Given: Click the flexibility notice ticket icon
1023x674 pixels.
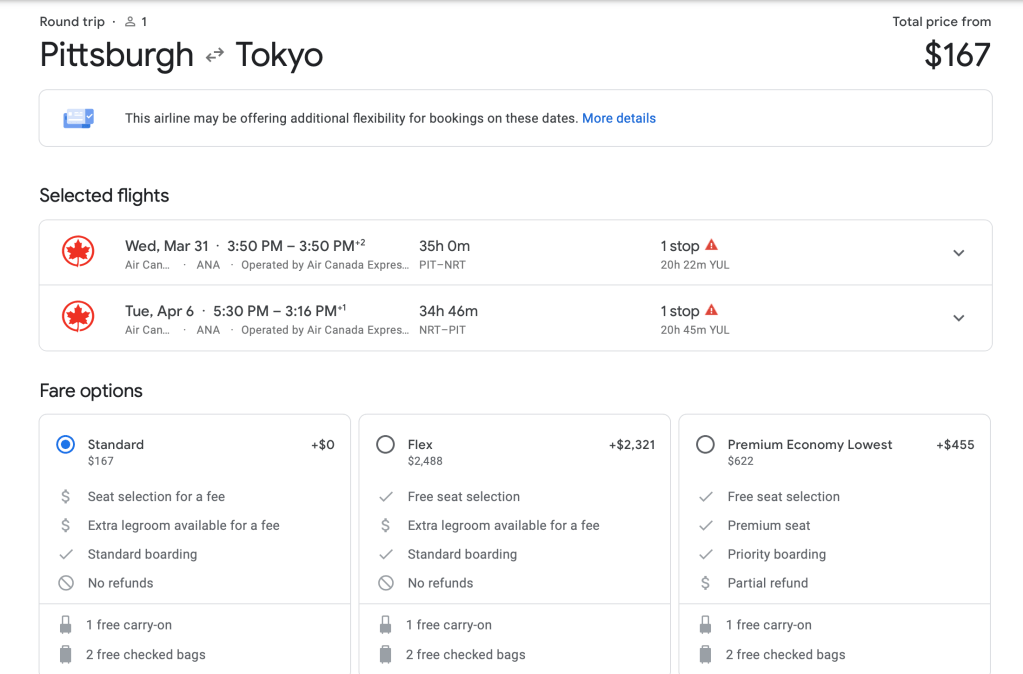Looking at the screenshot, I should [79, 118].
